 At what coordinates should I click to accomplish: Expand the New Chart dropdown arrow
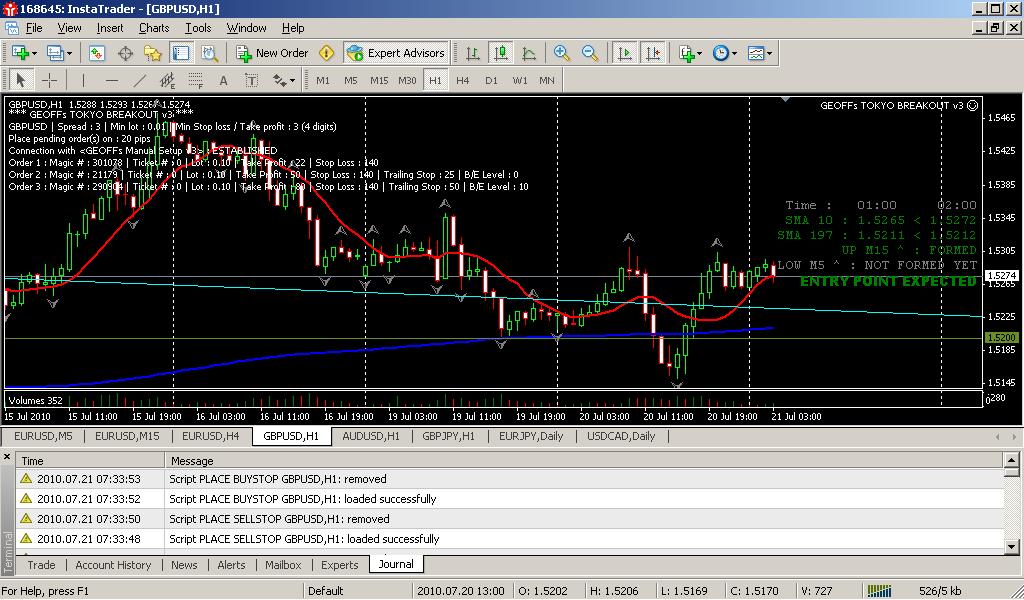point(34,54)
